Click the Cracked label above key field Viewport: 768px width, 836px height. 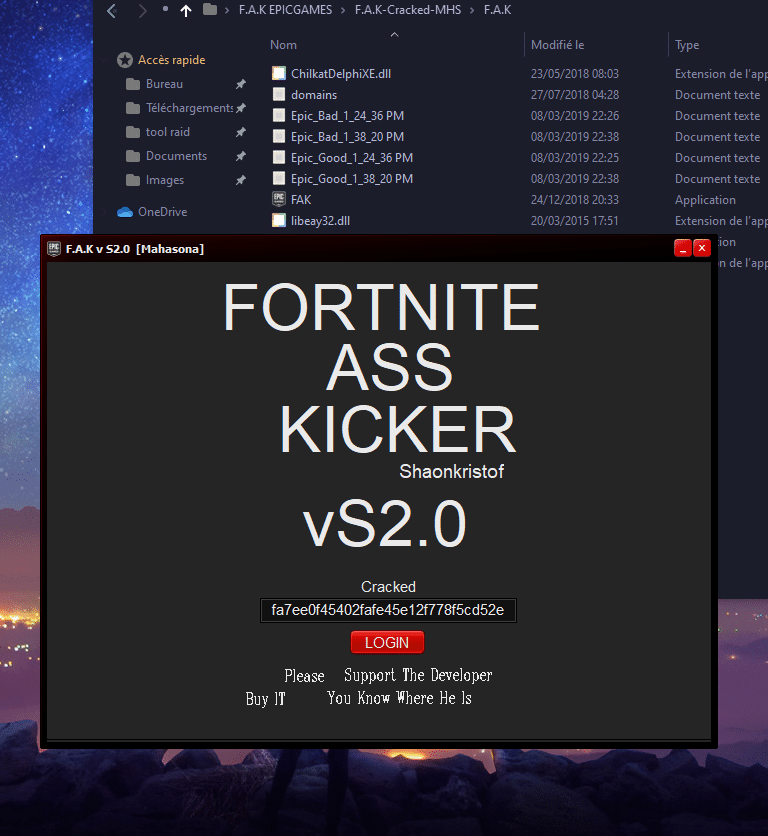pyautogui.click(x=388, y=586)
